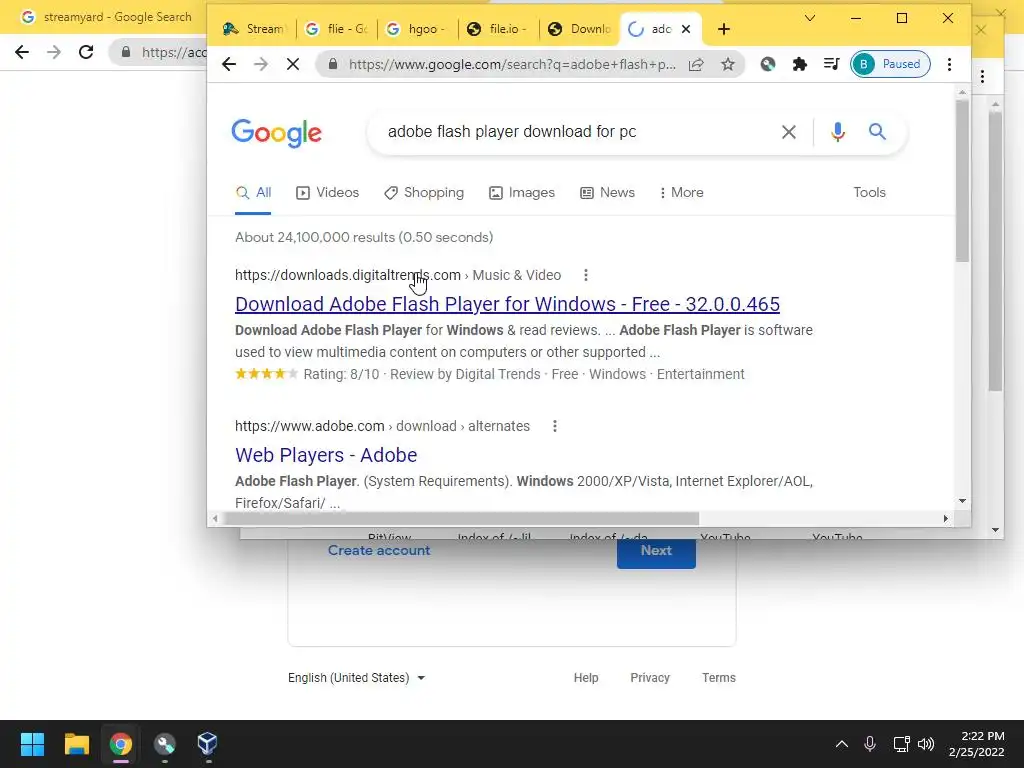Clear the search query with X
The height and width of the screenshot is (768, 1024).
789,132
